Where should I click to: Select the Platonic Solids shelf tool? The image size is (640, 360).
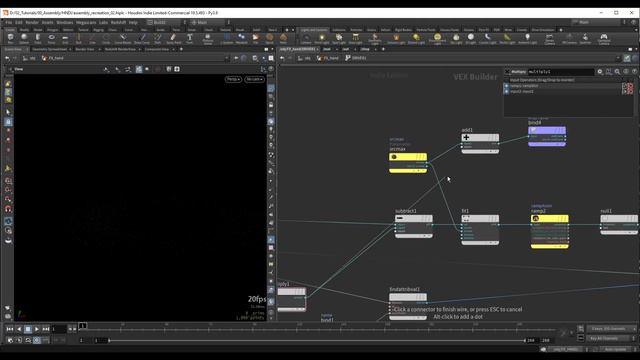click(208, 39)
